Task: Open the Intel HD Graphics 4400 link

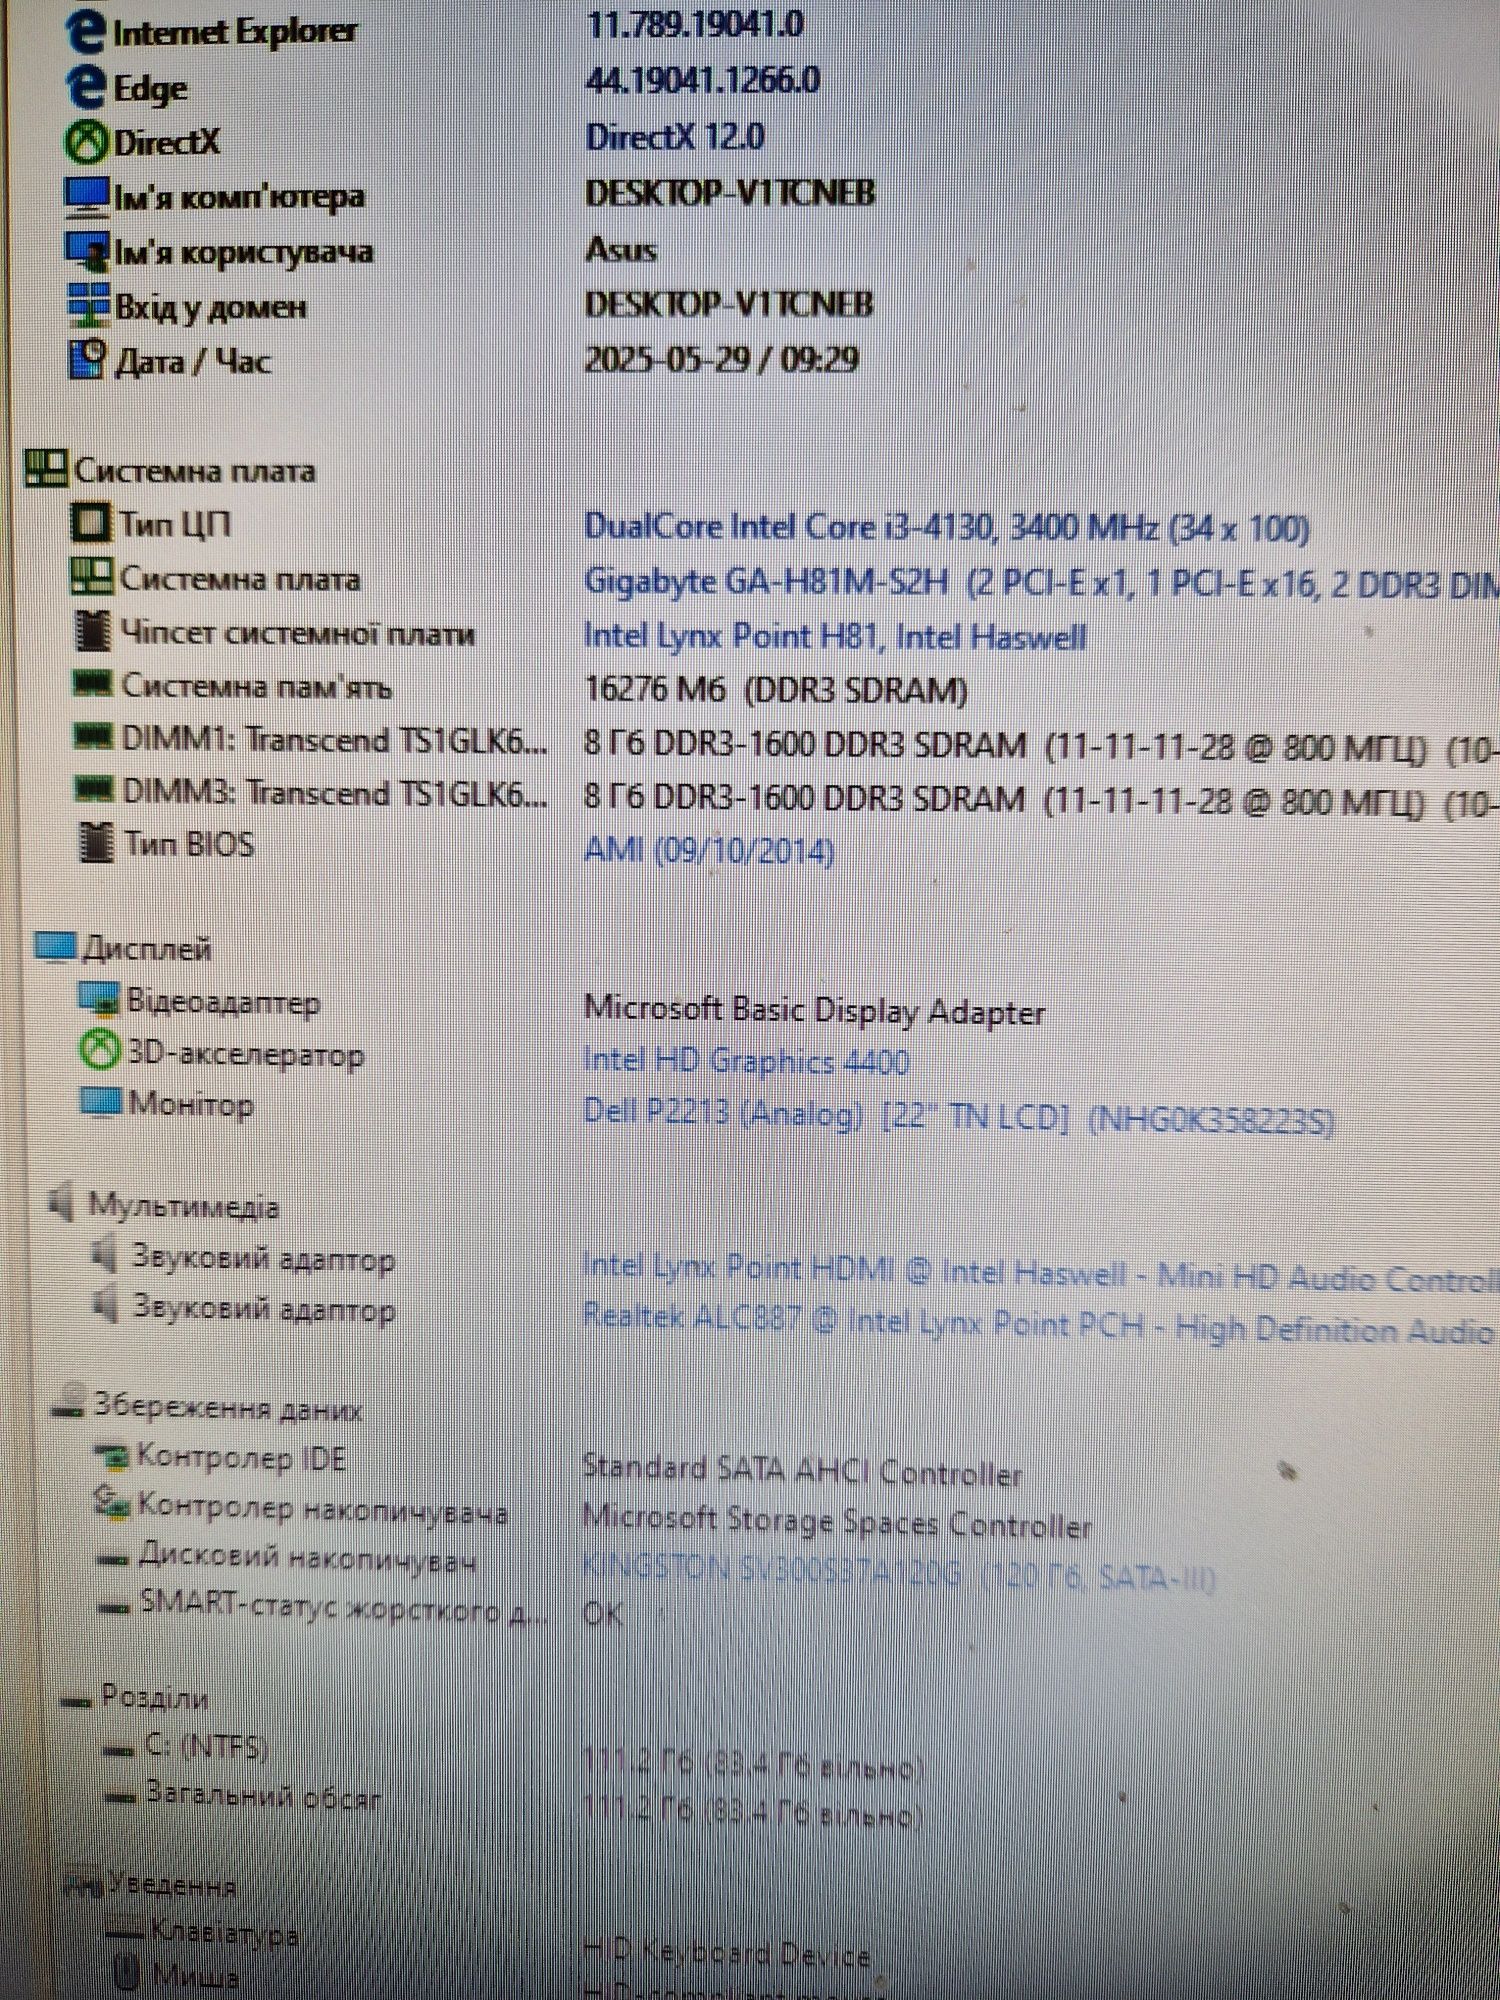Action: pyautogui.click(x=746, y=1060)
